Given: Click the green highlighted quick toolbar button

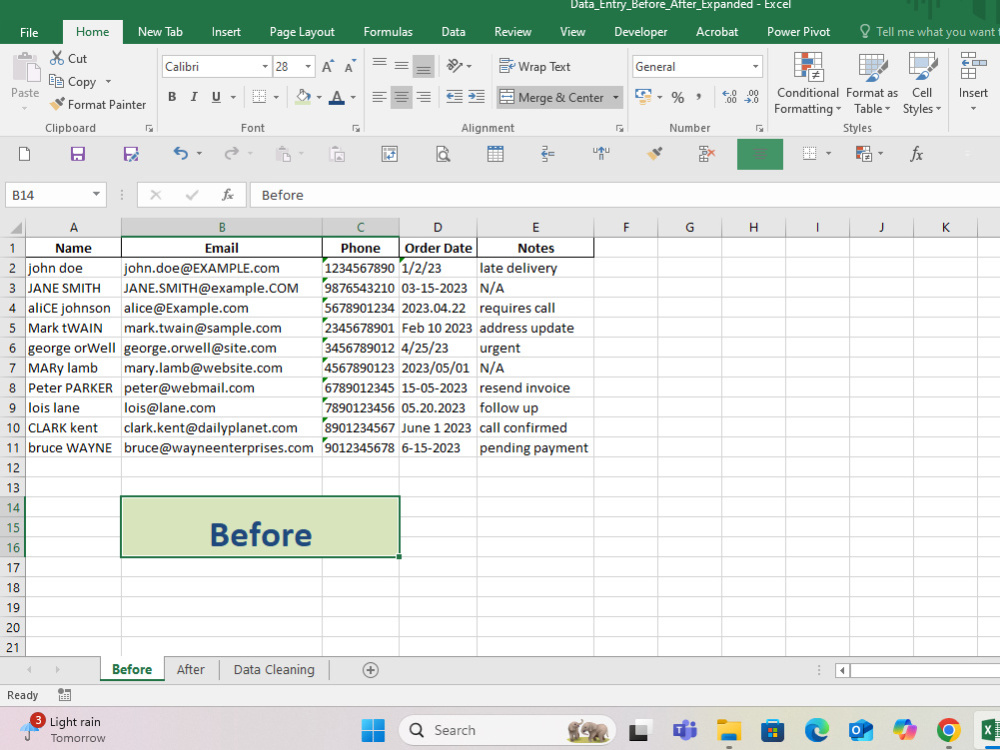Looking at the screenshot, I should (760, 154).
